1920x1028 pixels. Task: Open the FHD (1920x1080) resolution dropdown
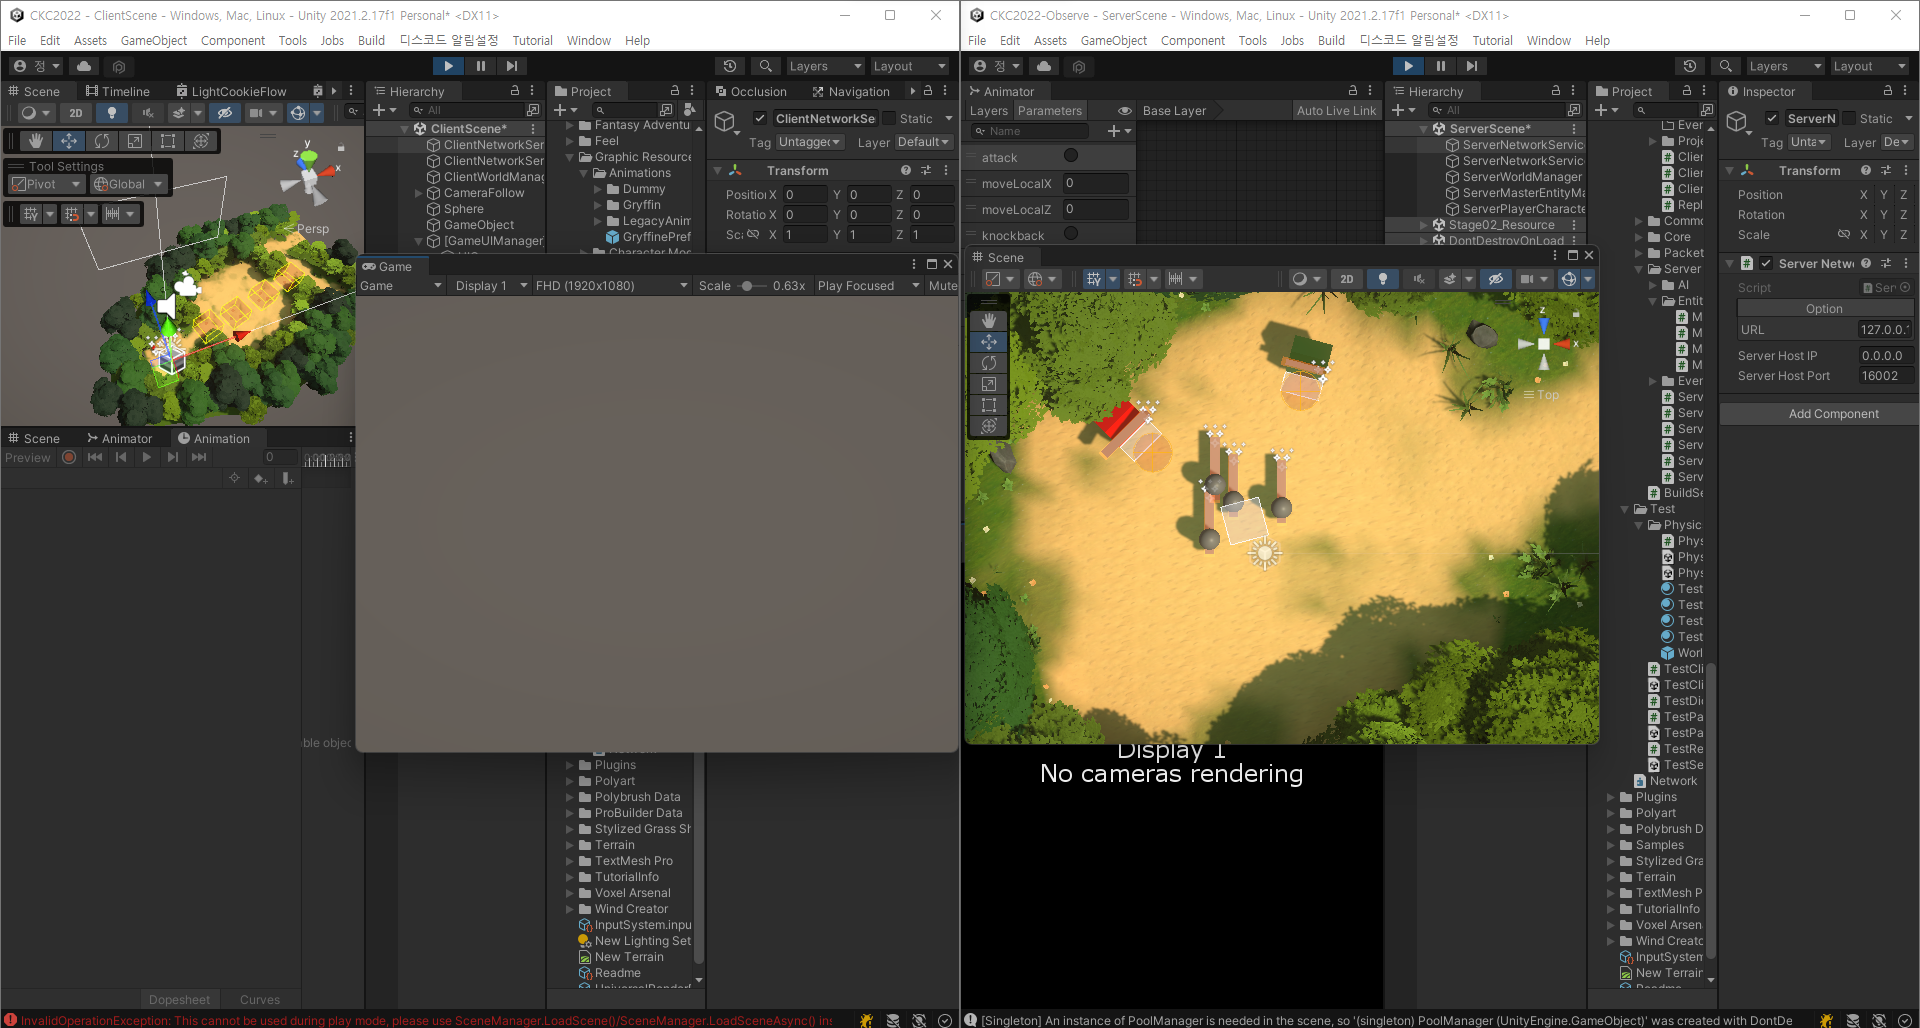click(x=611, y=286)
